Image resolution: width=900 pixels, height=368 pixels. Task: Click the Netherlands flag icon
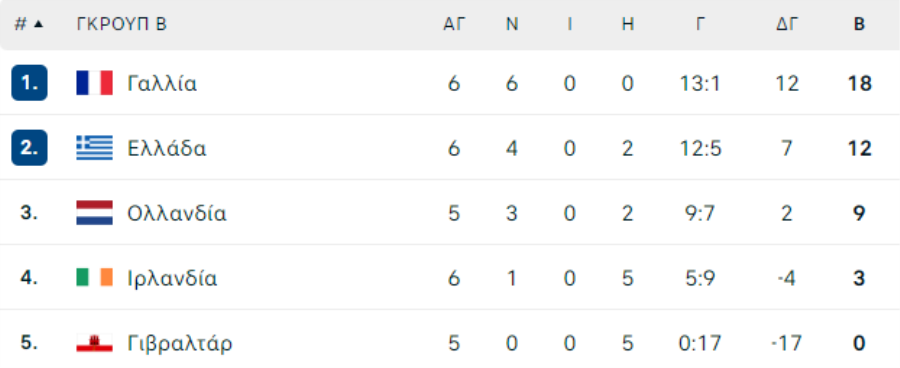95,213
